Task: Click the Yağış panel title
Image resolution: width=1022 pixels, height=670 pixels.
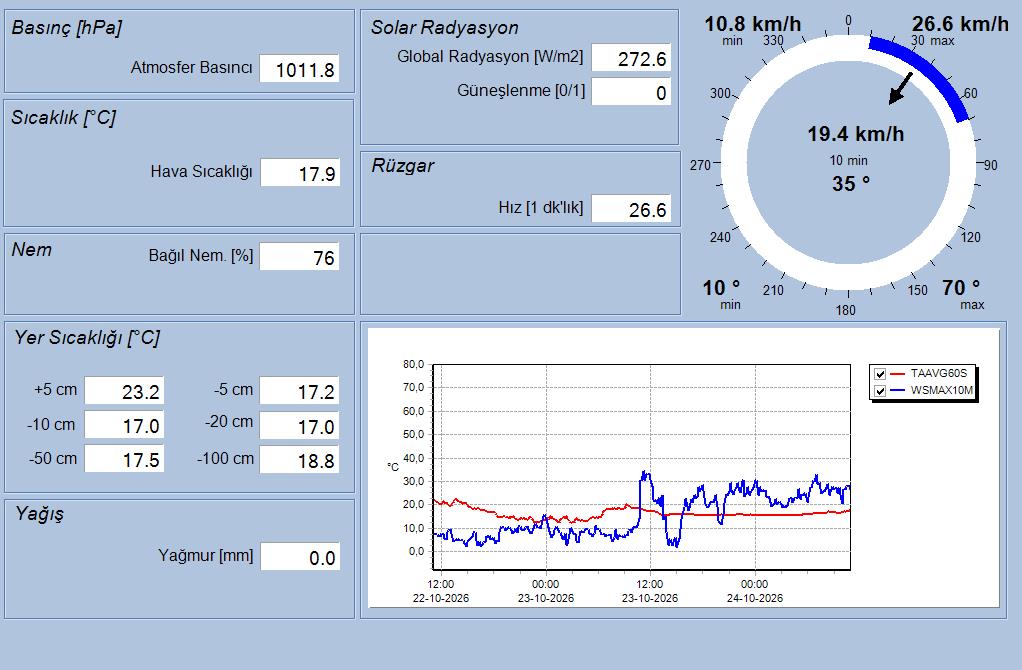Action: pos(40,514)
